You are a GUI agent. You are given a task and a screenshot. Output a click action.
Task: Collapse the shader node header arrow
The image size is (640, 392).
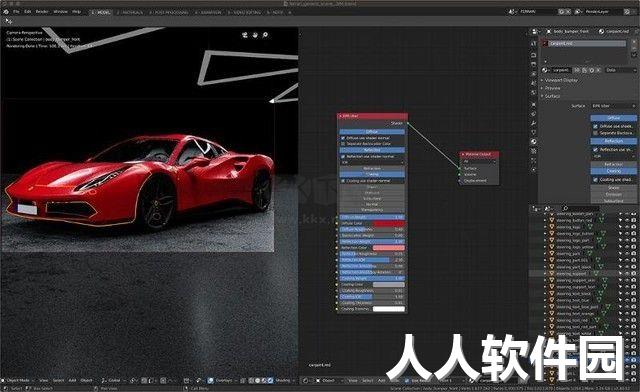[340, 116]
